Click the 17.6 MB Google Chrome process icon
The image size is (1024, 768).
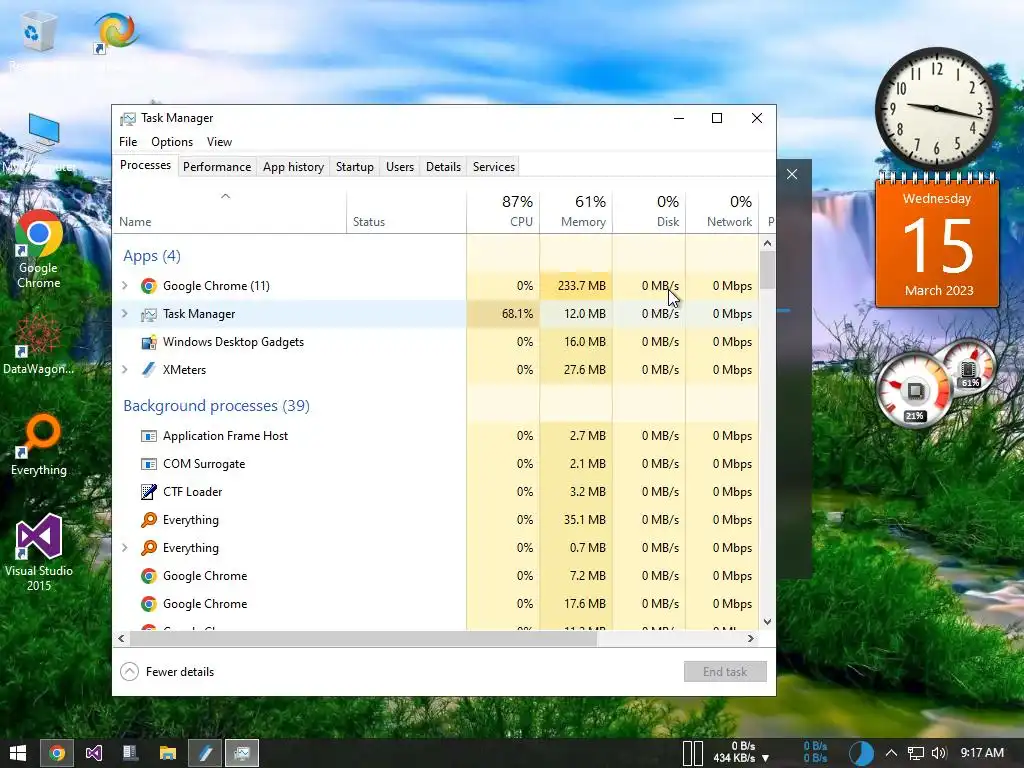pyautogui.click(x=149, y=603)
